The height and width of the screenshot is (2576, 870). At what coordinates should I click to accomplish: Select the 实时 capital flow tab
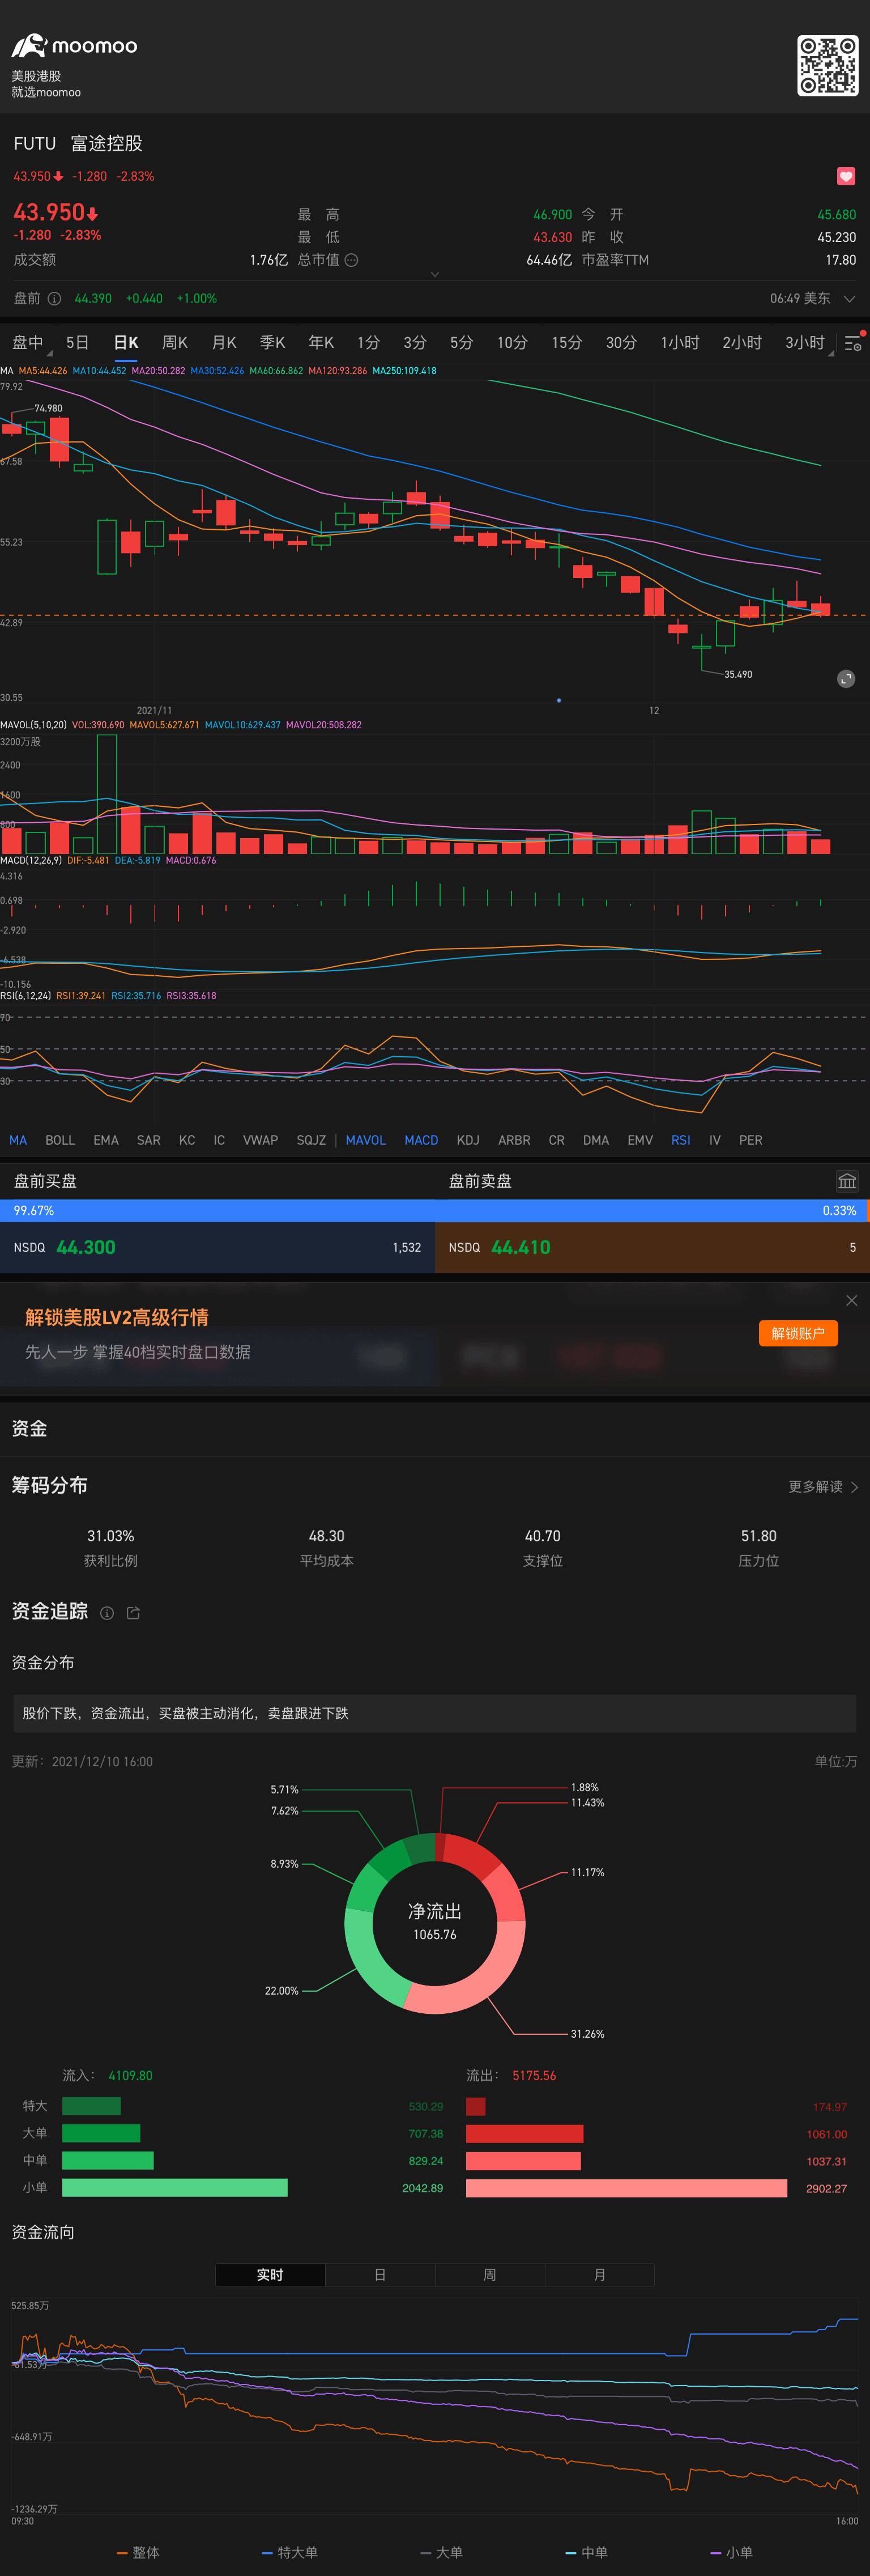pos(270,2275)
